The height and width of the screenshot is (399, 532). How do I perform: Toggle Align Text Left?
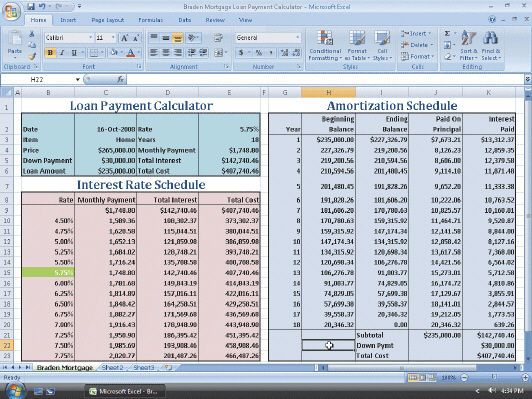tap(154, 53)
